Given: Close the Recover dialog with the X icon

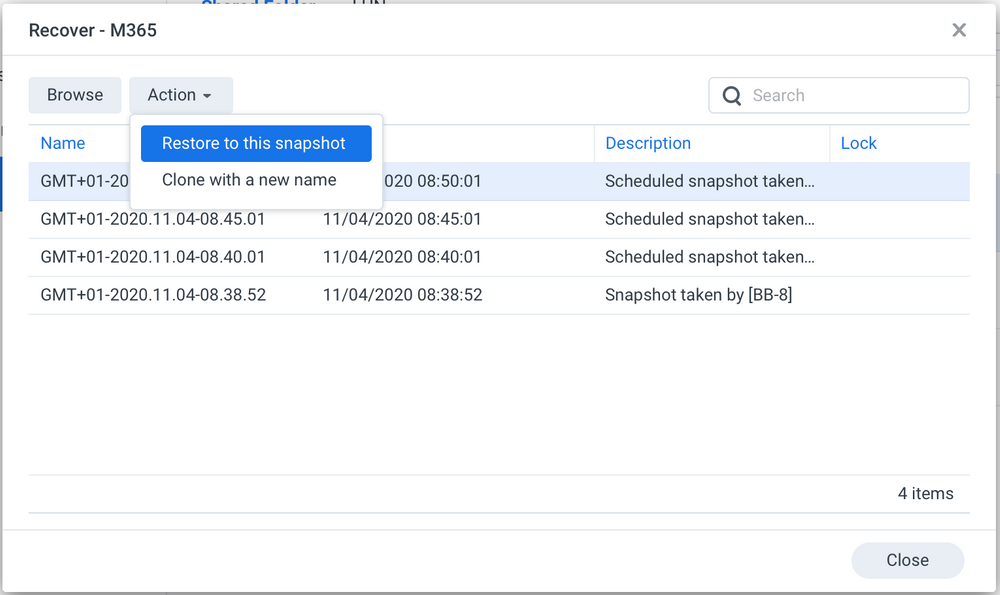Looking at the screenshot, I should [x=959, y=30].
